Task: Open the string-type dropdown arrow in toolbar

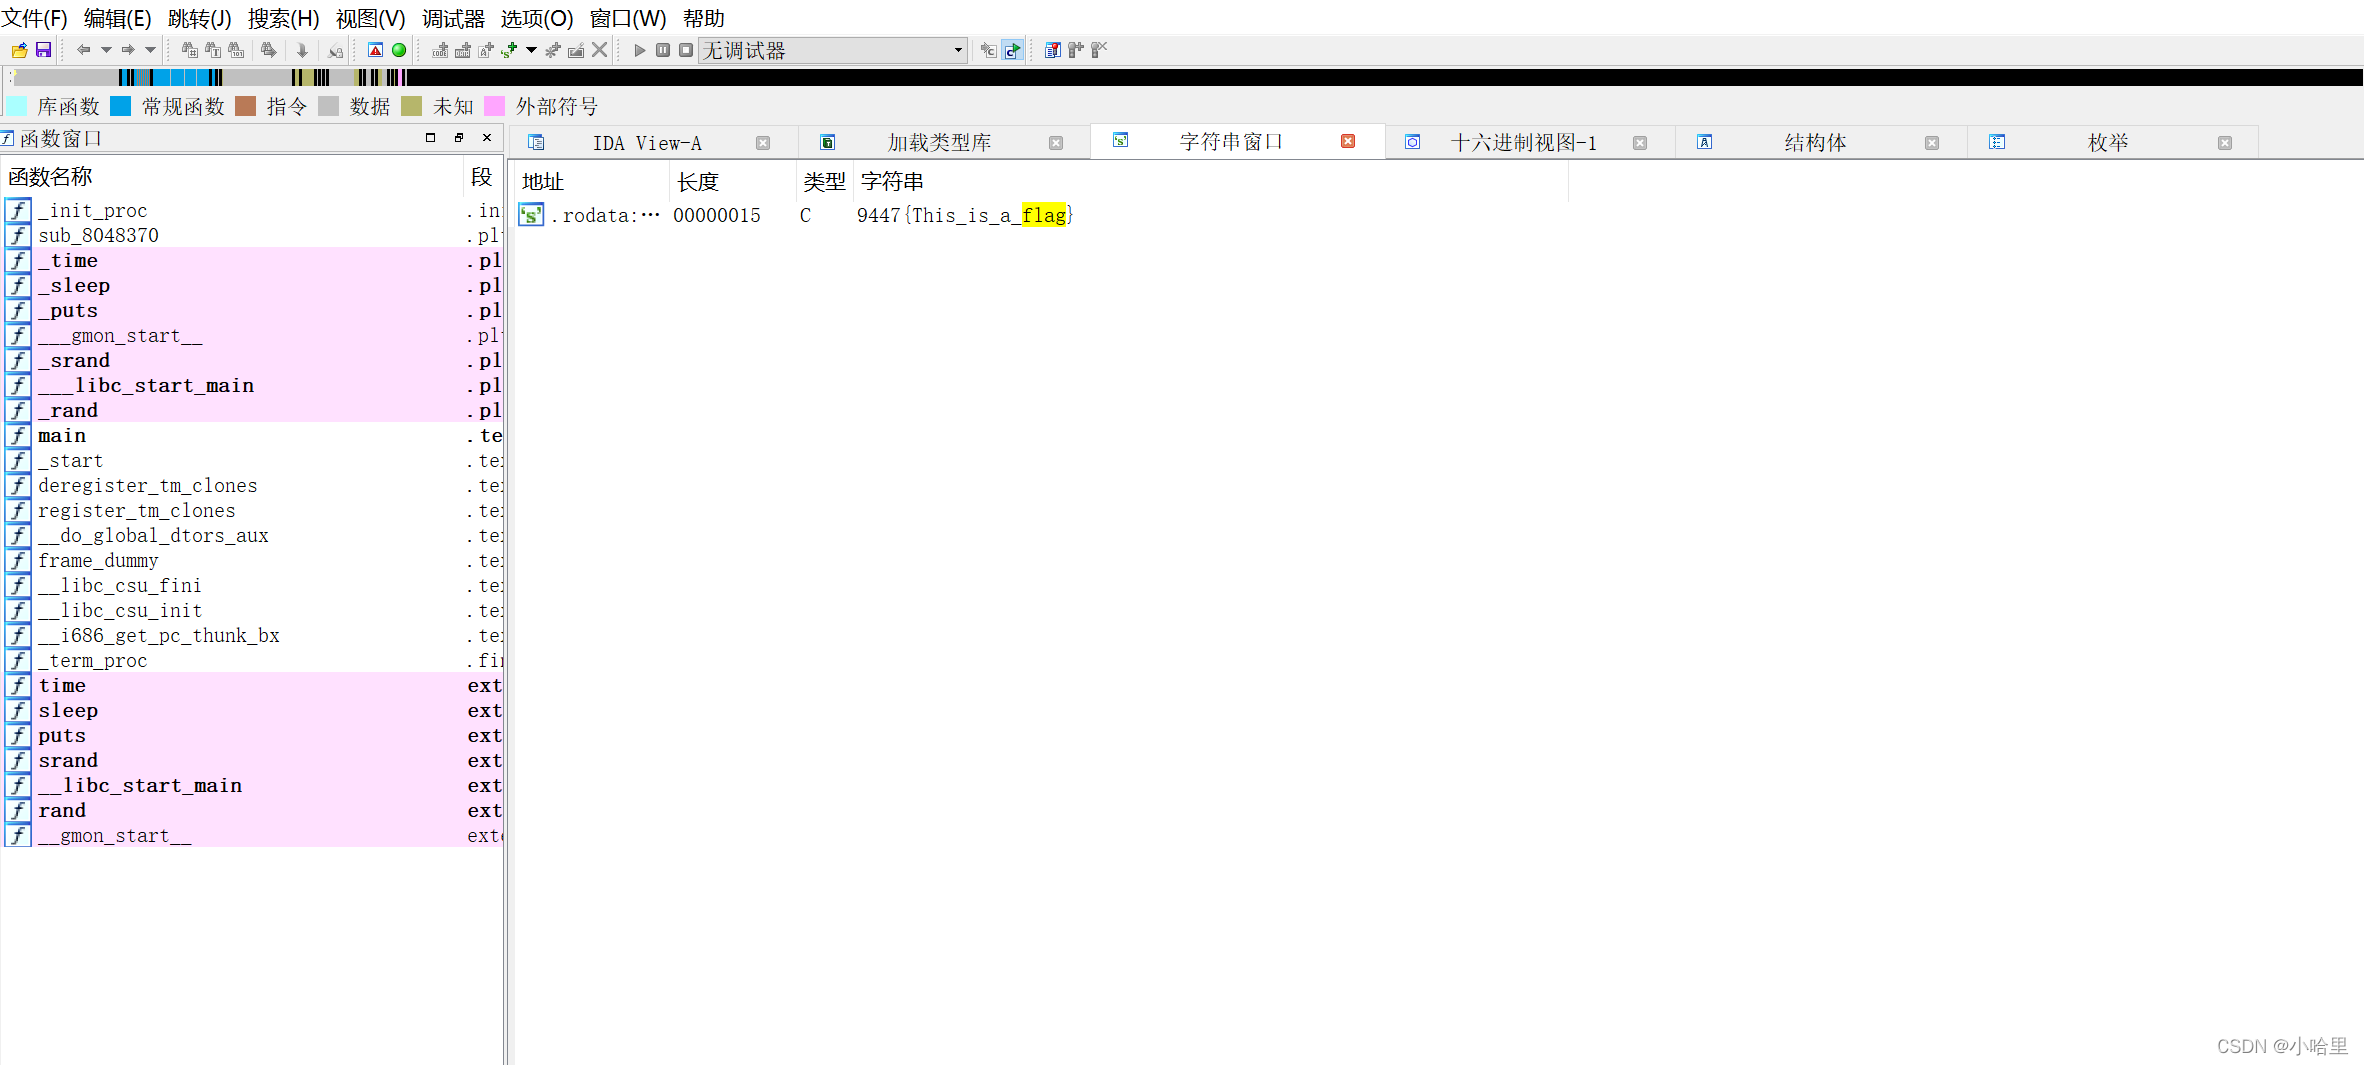Action: [x=531, y=50]
